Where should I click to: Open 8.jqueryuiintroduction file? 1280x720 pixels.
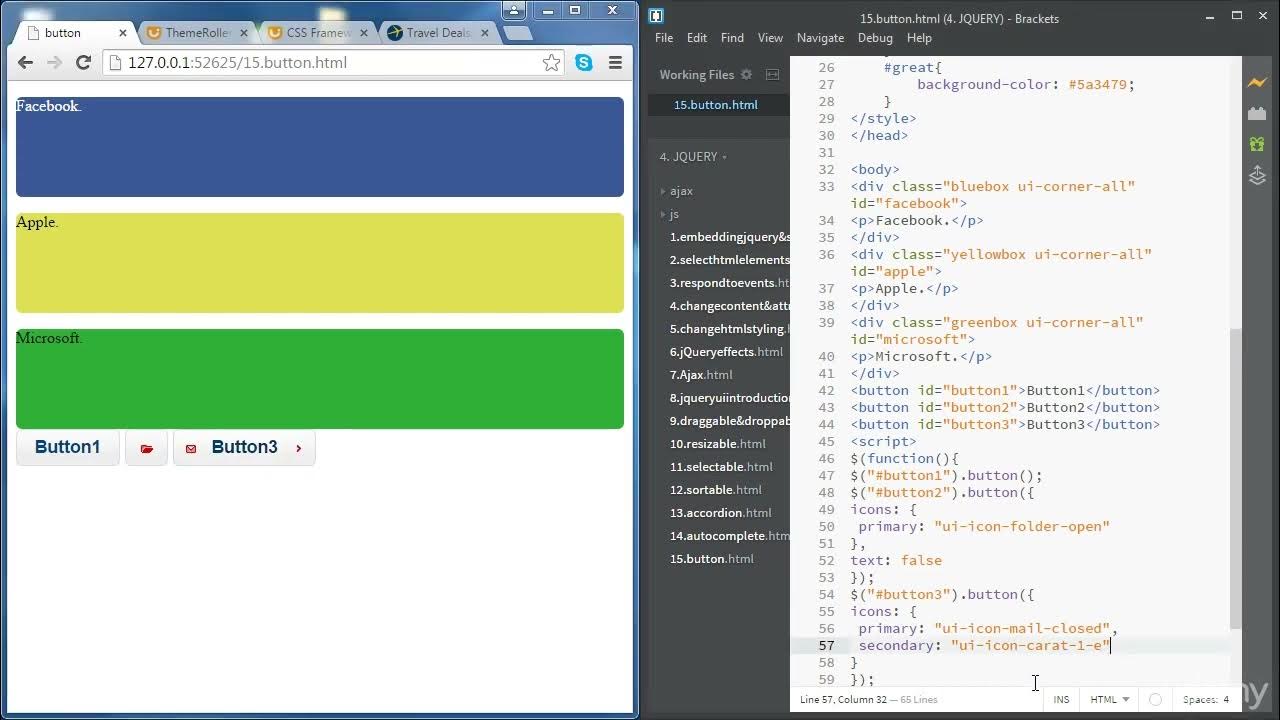pos(729,398)
